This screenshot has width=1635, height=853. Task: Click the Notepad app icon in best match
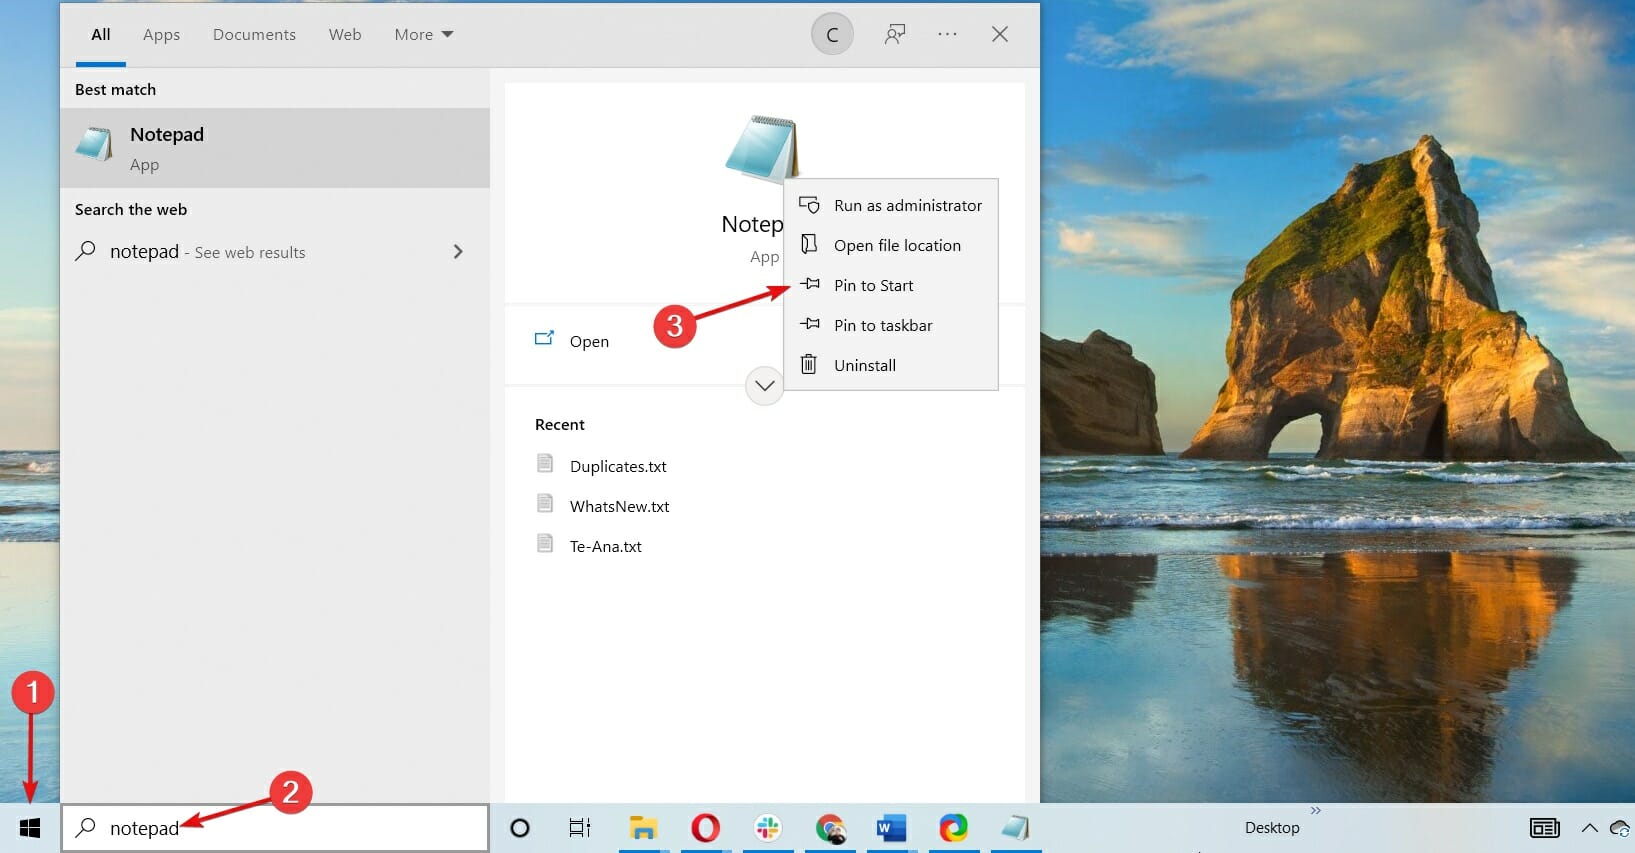[94, 145]
